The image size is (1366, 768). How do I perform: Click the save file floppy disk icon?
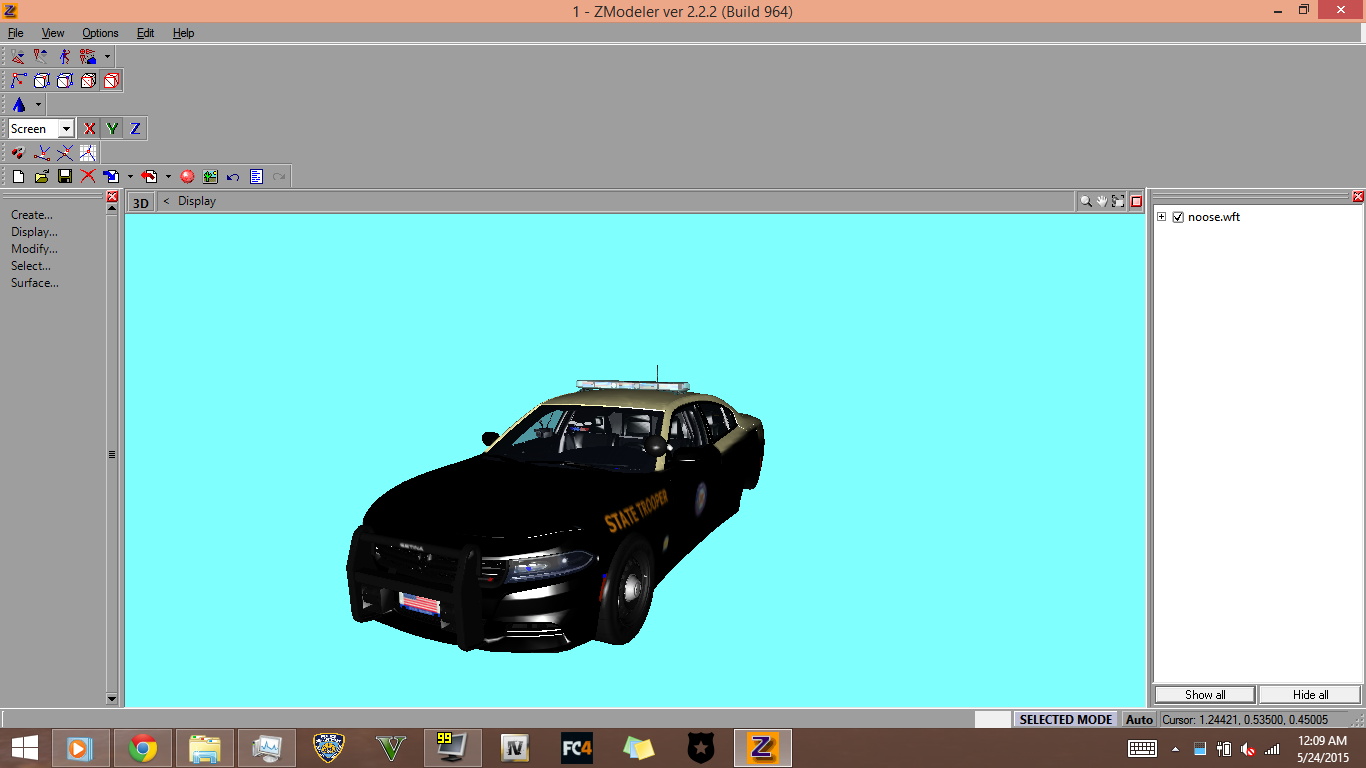pos(65,177)
